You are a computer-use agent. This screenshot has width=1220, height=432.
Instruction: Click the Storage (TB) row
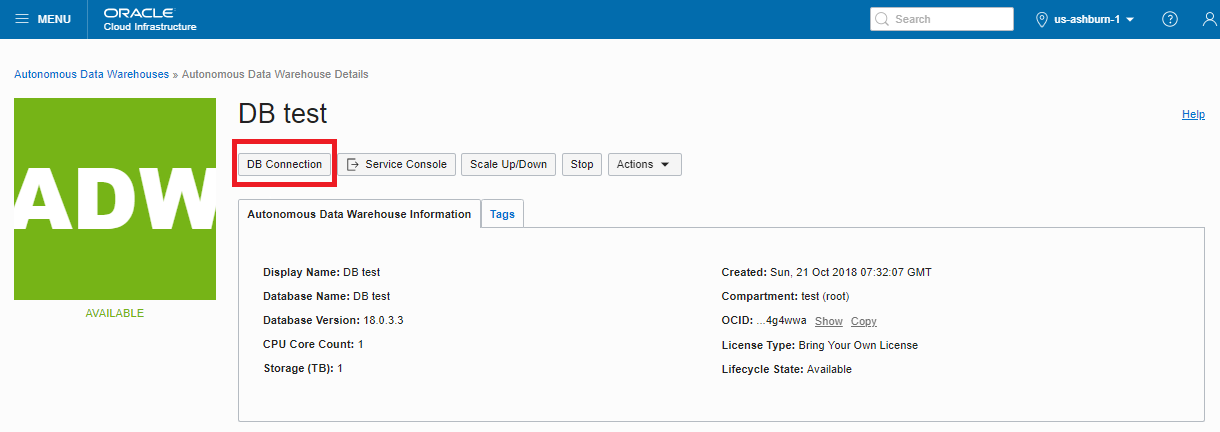click(303, 368)
